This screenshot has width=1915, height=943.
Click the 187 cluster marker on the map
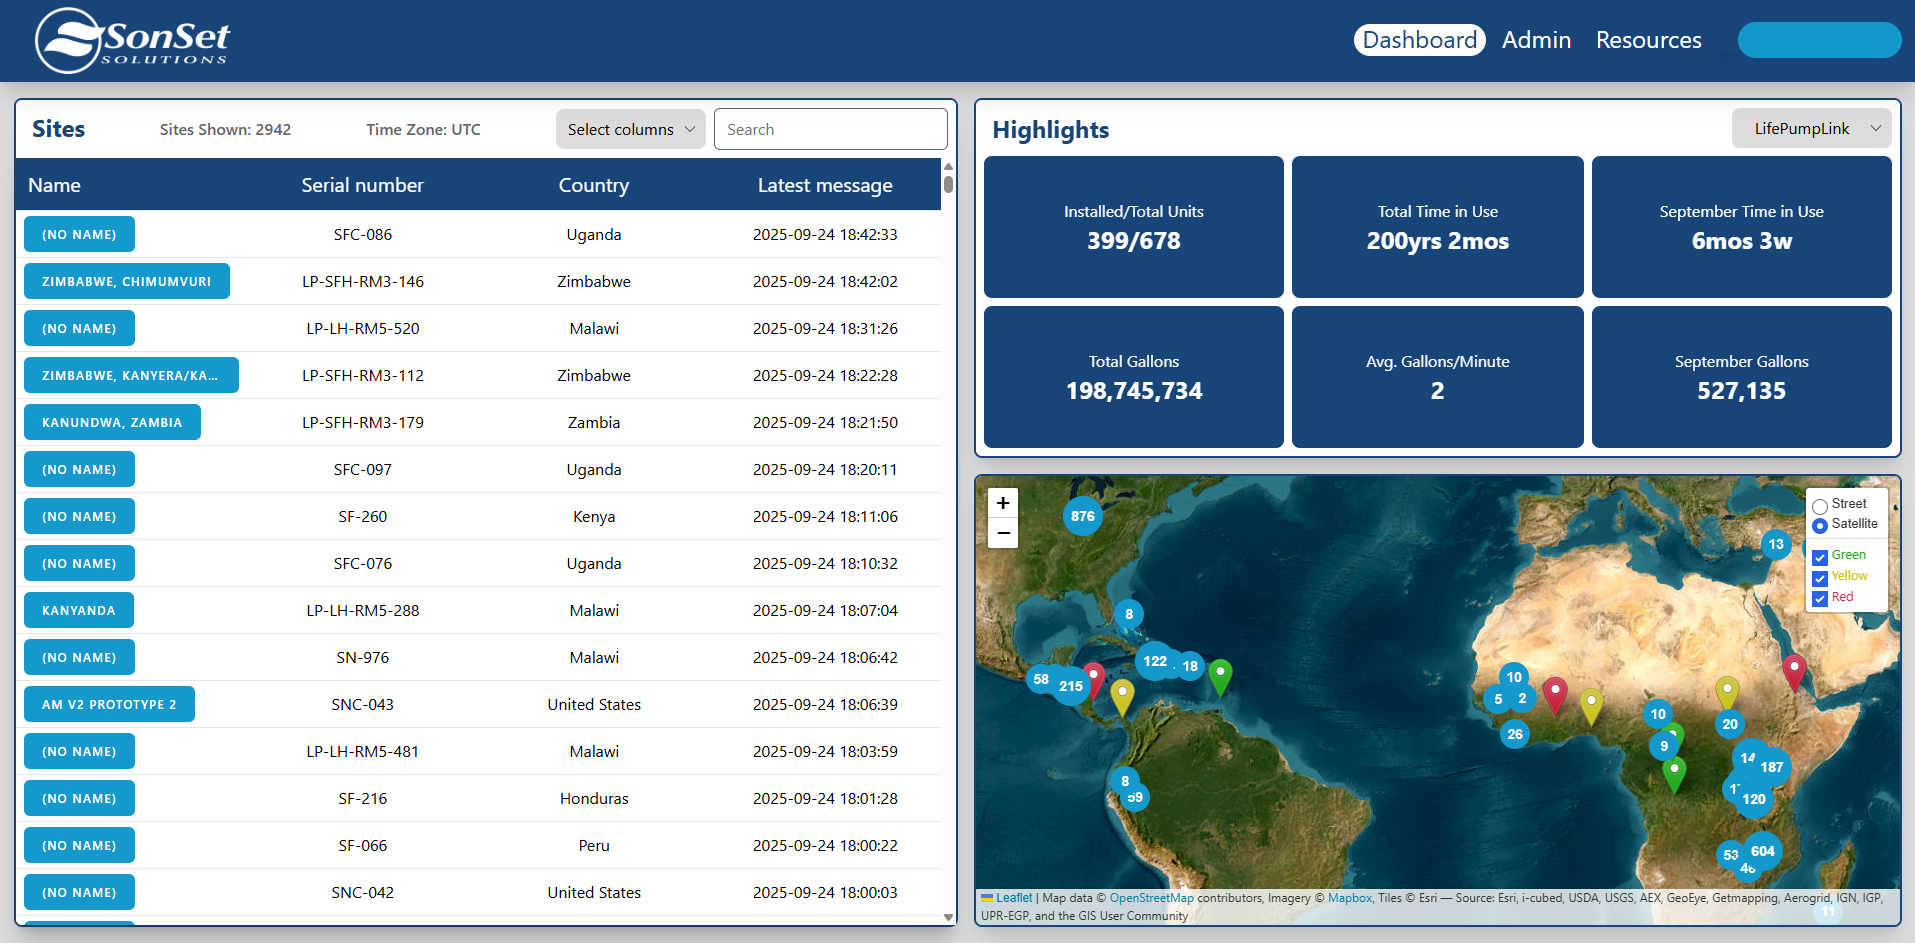pos(1771,767)
